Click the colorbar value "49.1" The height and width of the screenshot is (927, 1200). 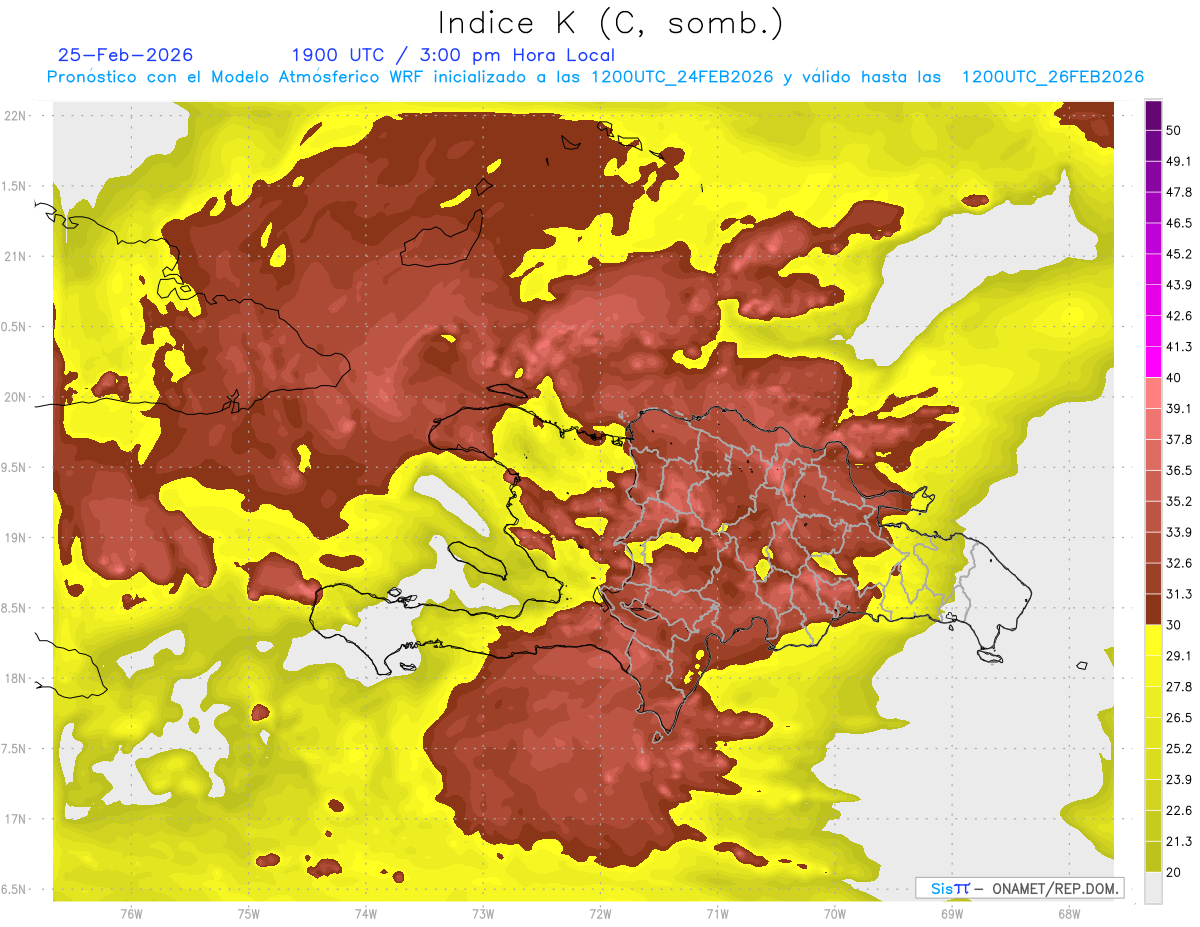(x=1179, y=161)
